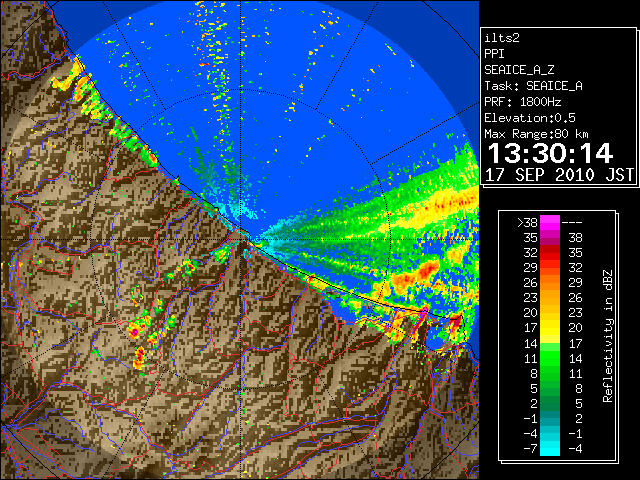Click the 'Reflectivity in dBZ' legend title
This screenshot has width=640, height=480.
click(607, 336)
